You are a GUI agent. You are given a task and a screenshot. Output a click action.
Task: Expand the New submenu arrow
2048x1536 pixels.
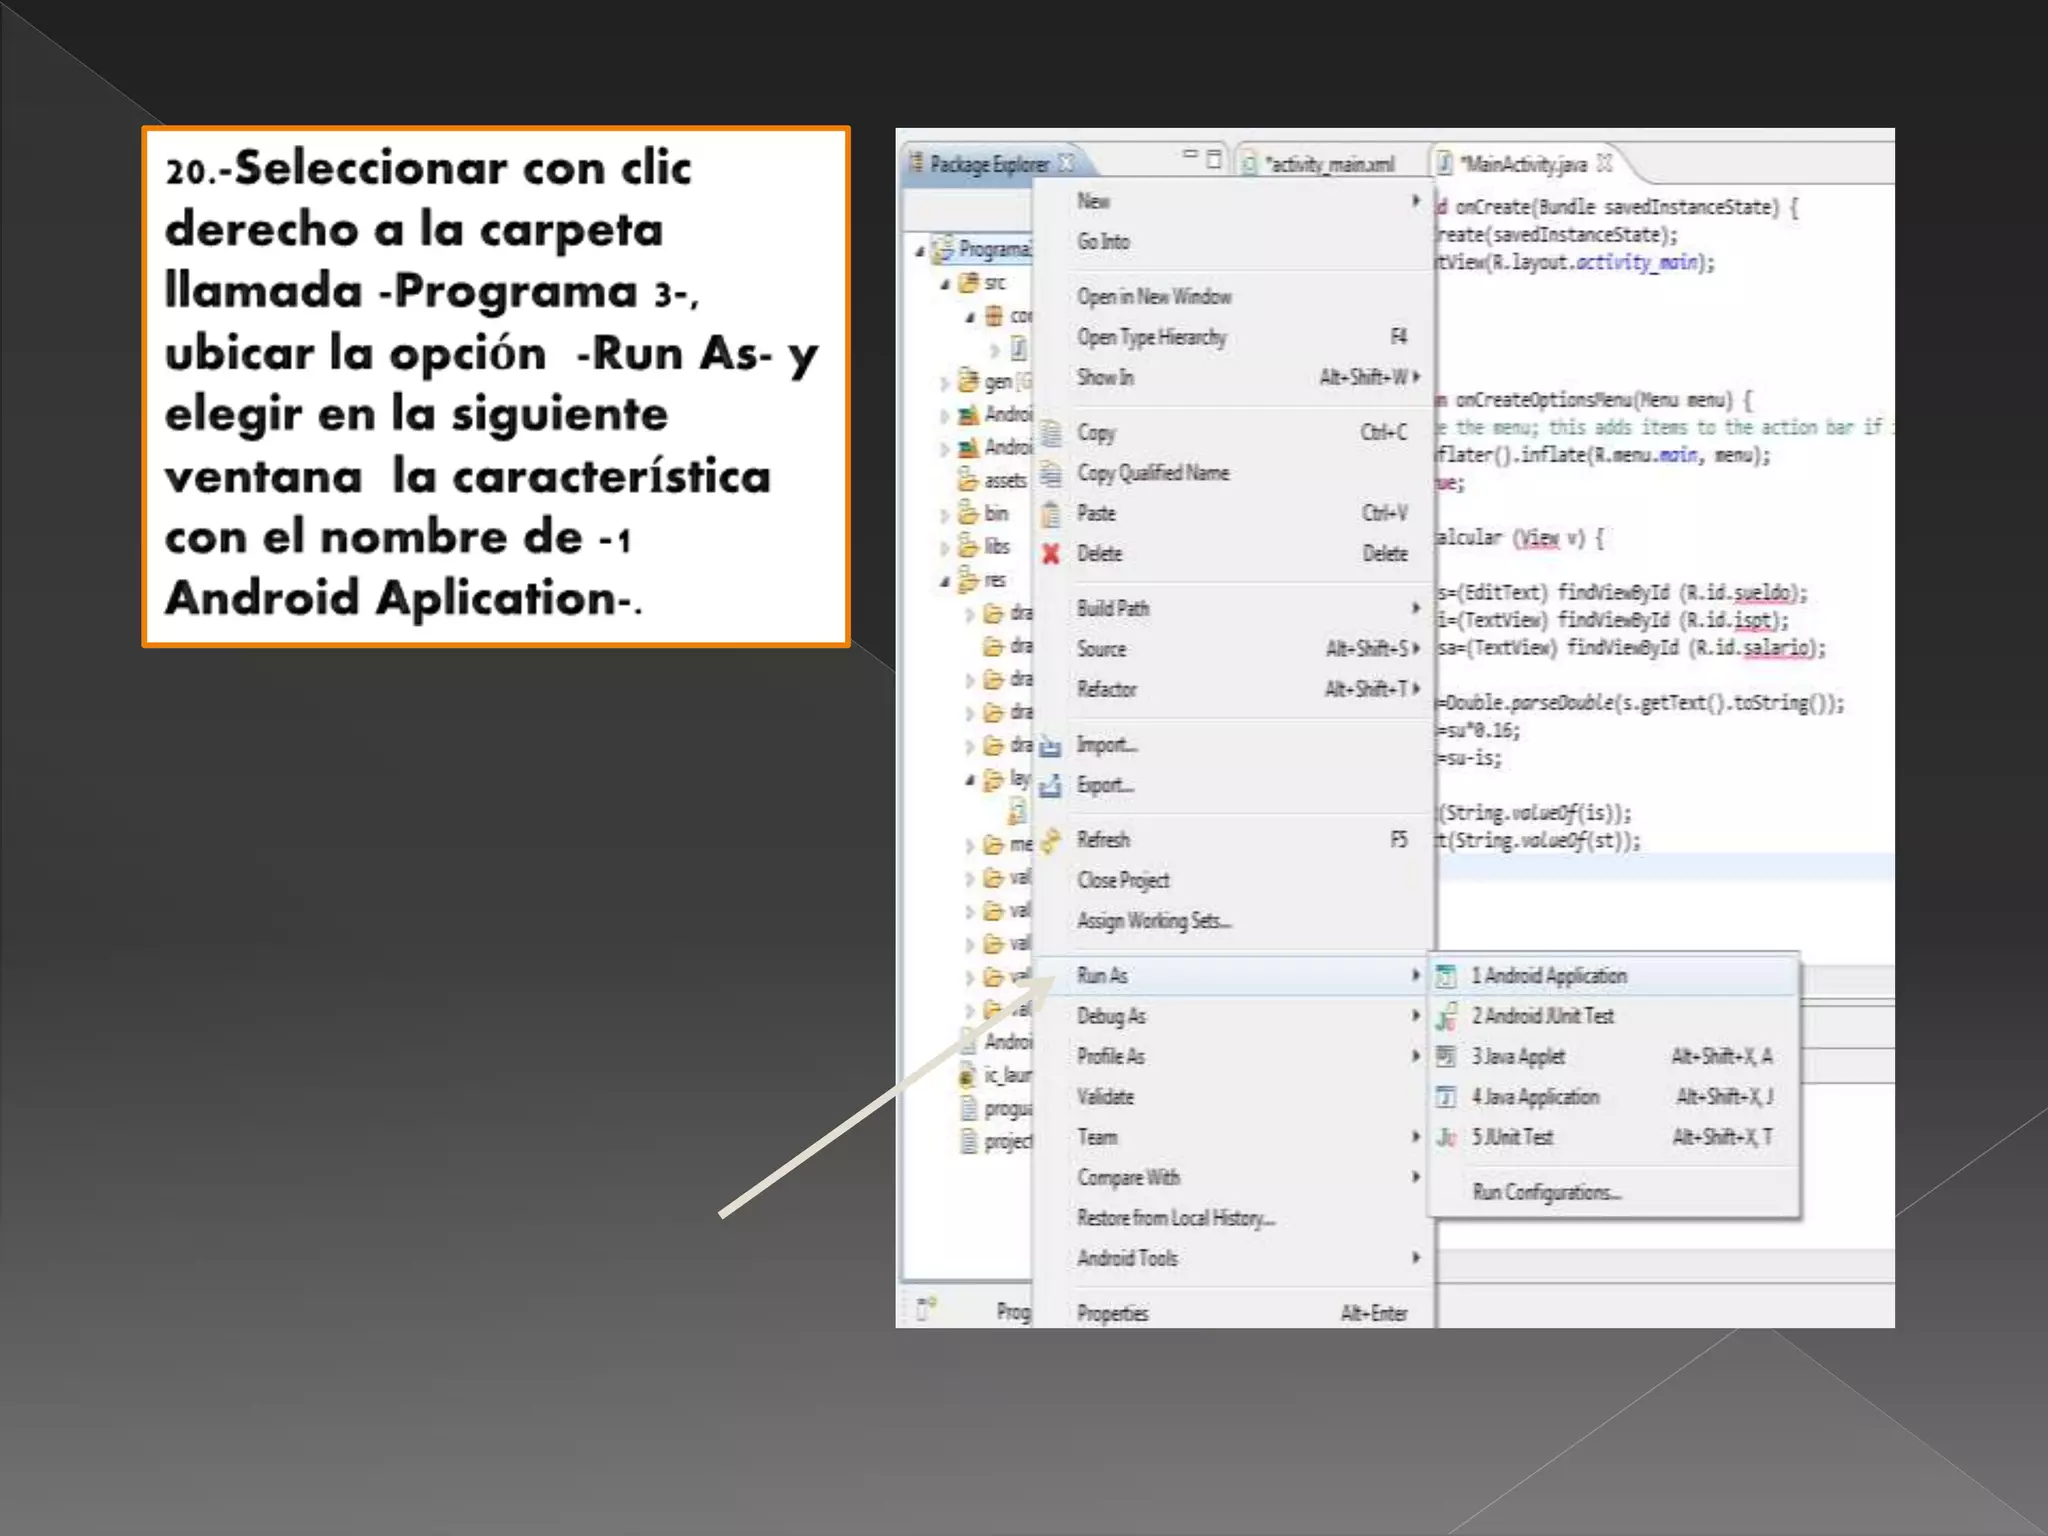pyautogui.click(x=1416, y=201)
